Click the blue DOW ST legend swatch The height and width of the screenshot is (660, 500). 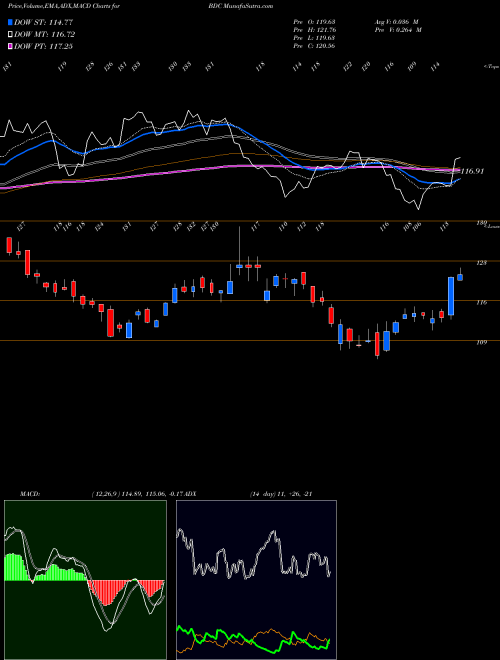pyautogui.click(x=11, y=22)
